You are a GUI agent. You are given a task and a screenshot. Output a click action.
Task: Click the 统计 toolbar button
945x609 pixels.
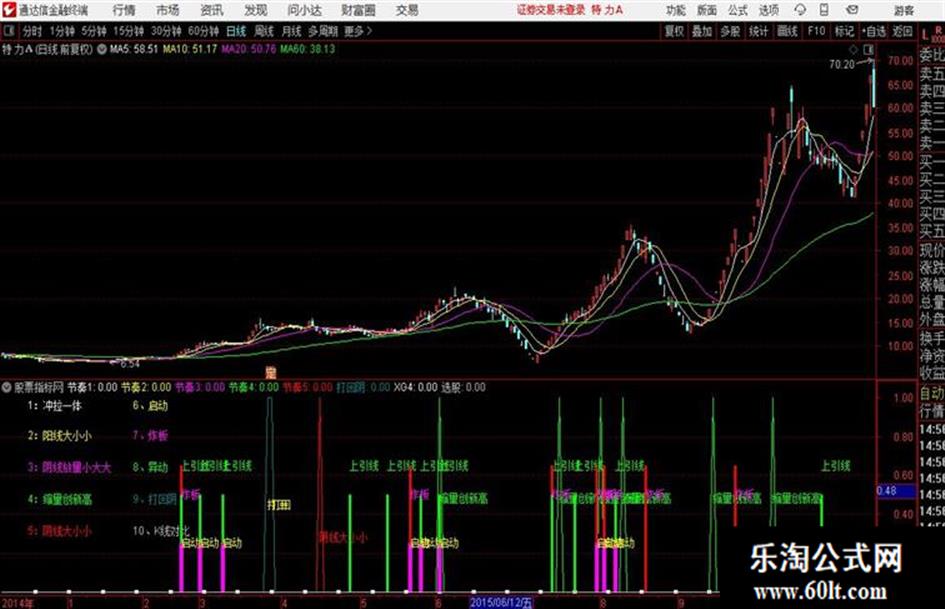coord(758,31)
